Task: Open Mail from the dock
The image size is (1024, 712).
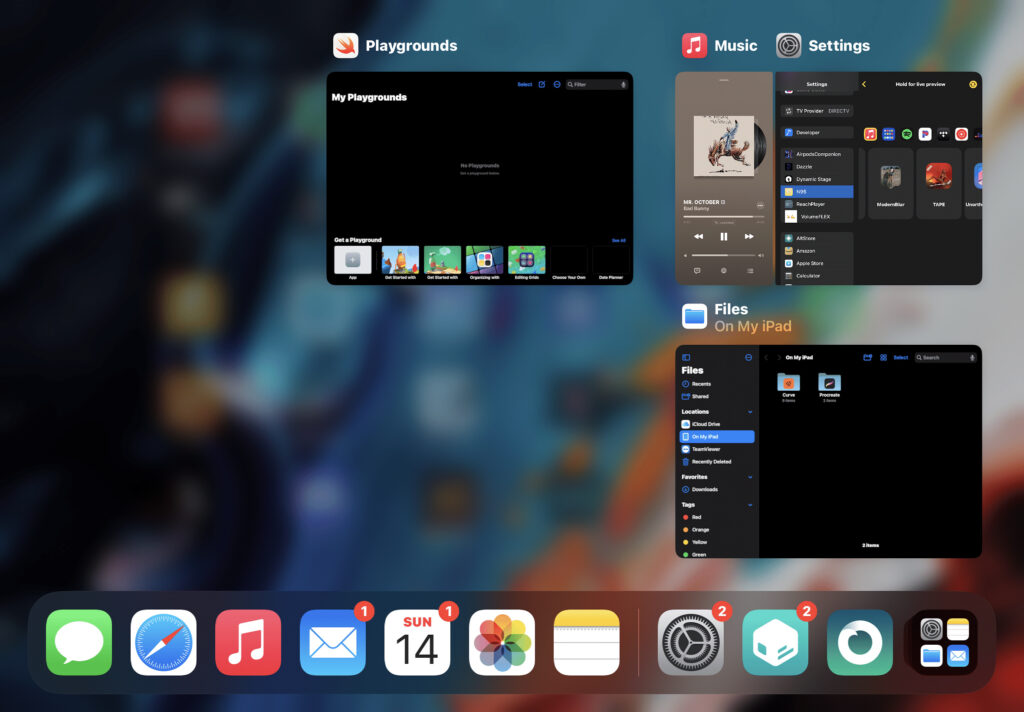Action: pyautogui.click(x=332, y=641)
